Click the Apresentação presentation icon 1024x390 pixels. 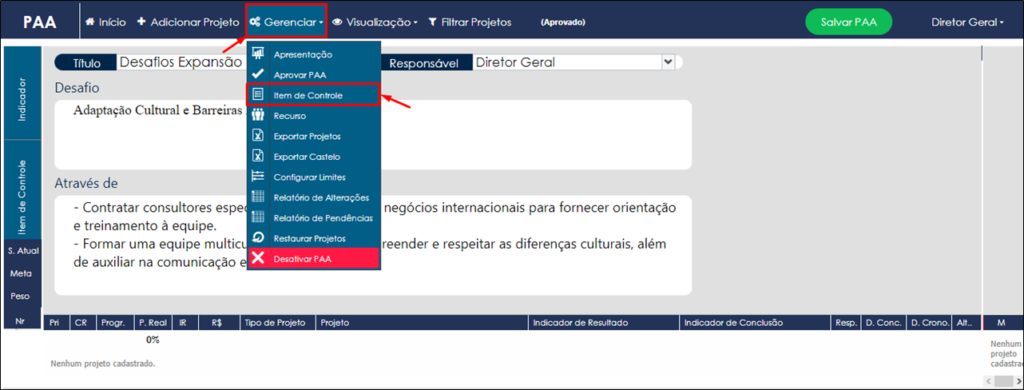(258, 54)
